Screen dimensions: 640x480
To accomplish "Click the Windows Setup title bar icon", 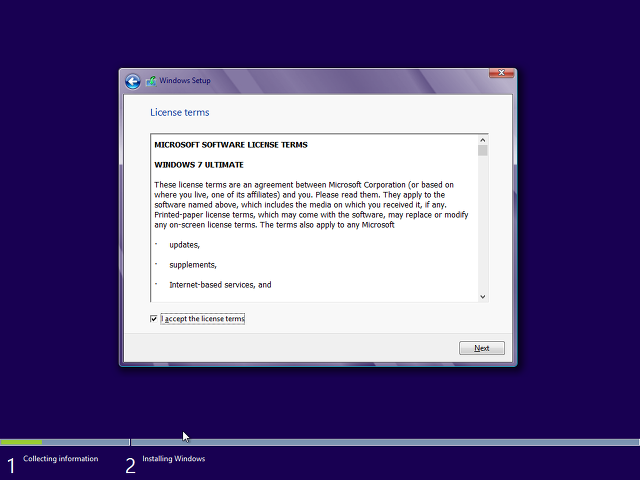I will coord(151,81).
